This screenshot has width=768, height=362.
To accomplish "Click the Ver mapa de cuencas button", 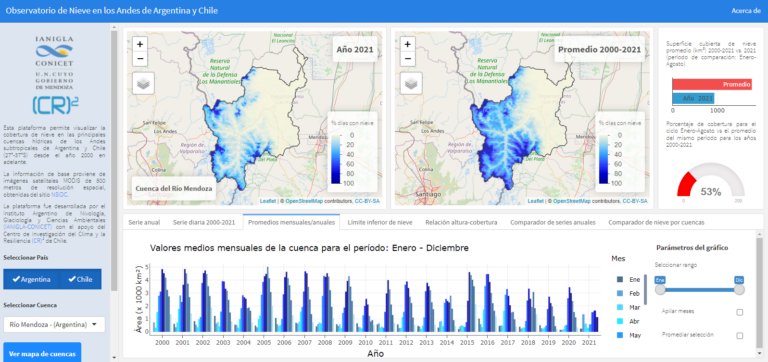I will pos(42,353).
